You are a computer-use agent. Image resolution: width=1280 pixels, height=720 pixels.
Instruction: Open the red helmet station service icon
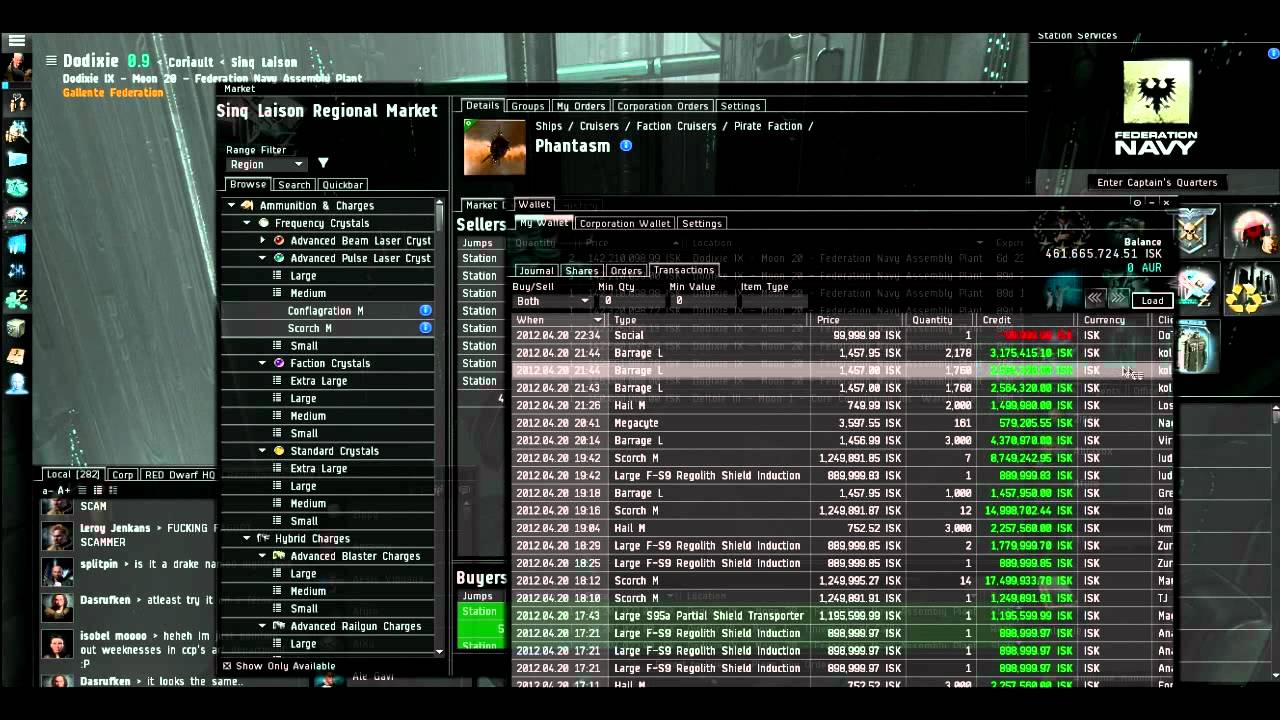click(x=1250, y=229)
